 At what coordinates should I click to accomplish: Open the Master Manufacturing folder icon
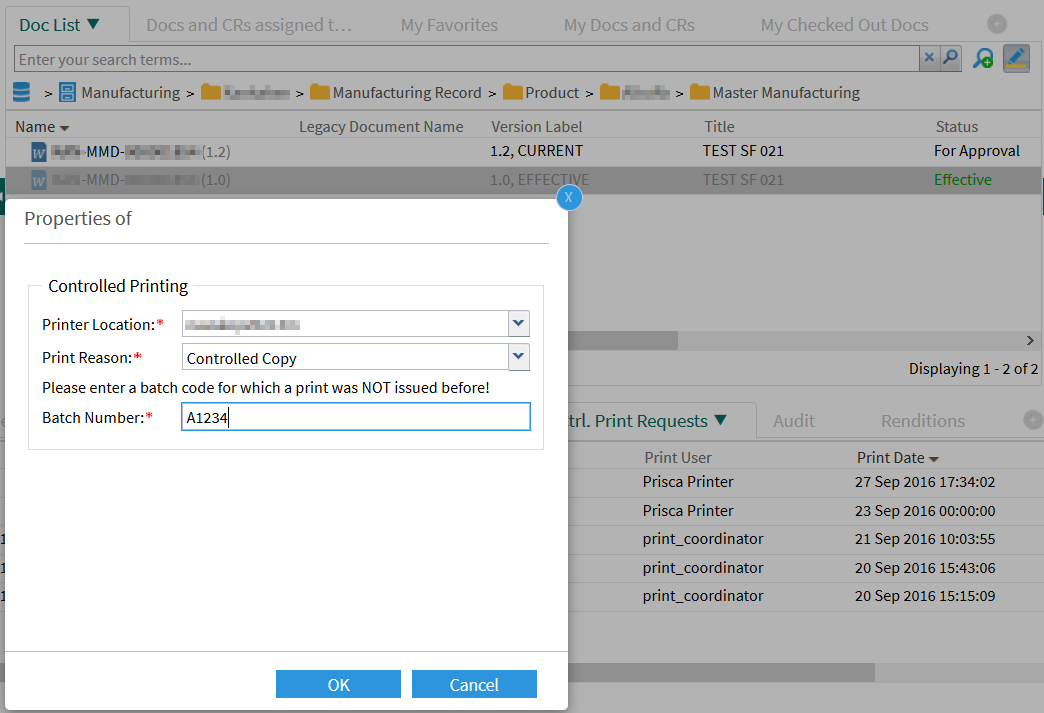(x=696, y=92)
